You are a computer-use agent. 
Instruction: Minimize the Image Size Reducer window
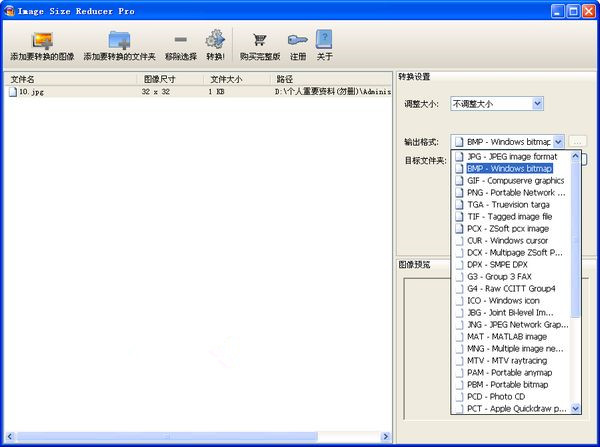tap(558, 11)
